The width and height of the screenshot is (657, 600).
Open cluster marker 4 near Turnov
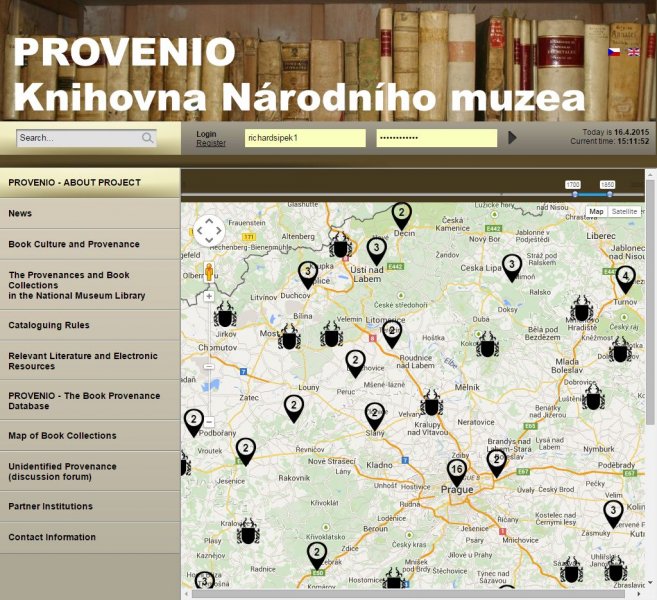coord(626,279)
